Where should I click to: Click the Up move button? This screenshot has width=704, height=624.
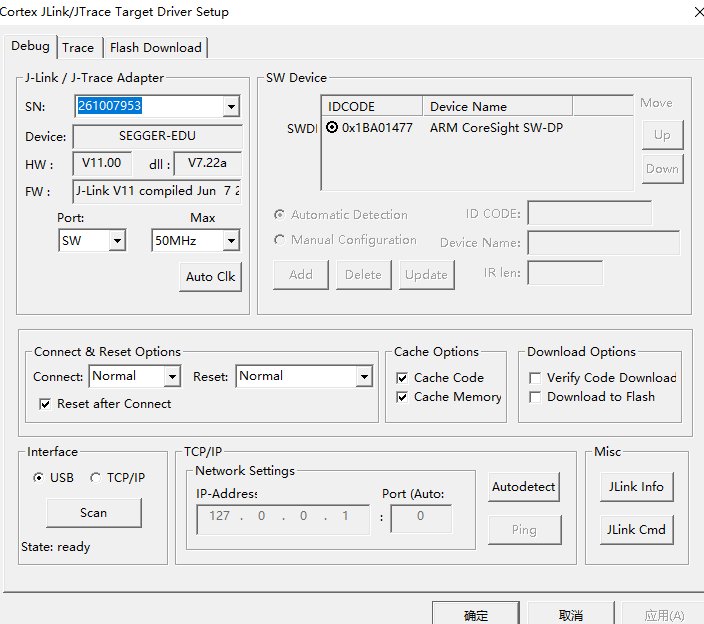(662, 135)
